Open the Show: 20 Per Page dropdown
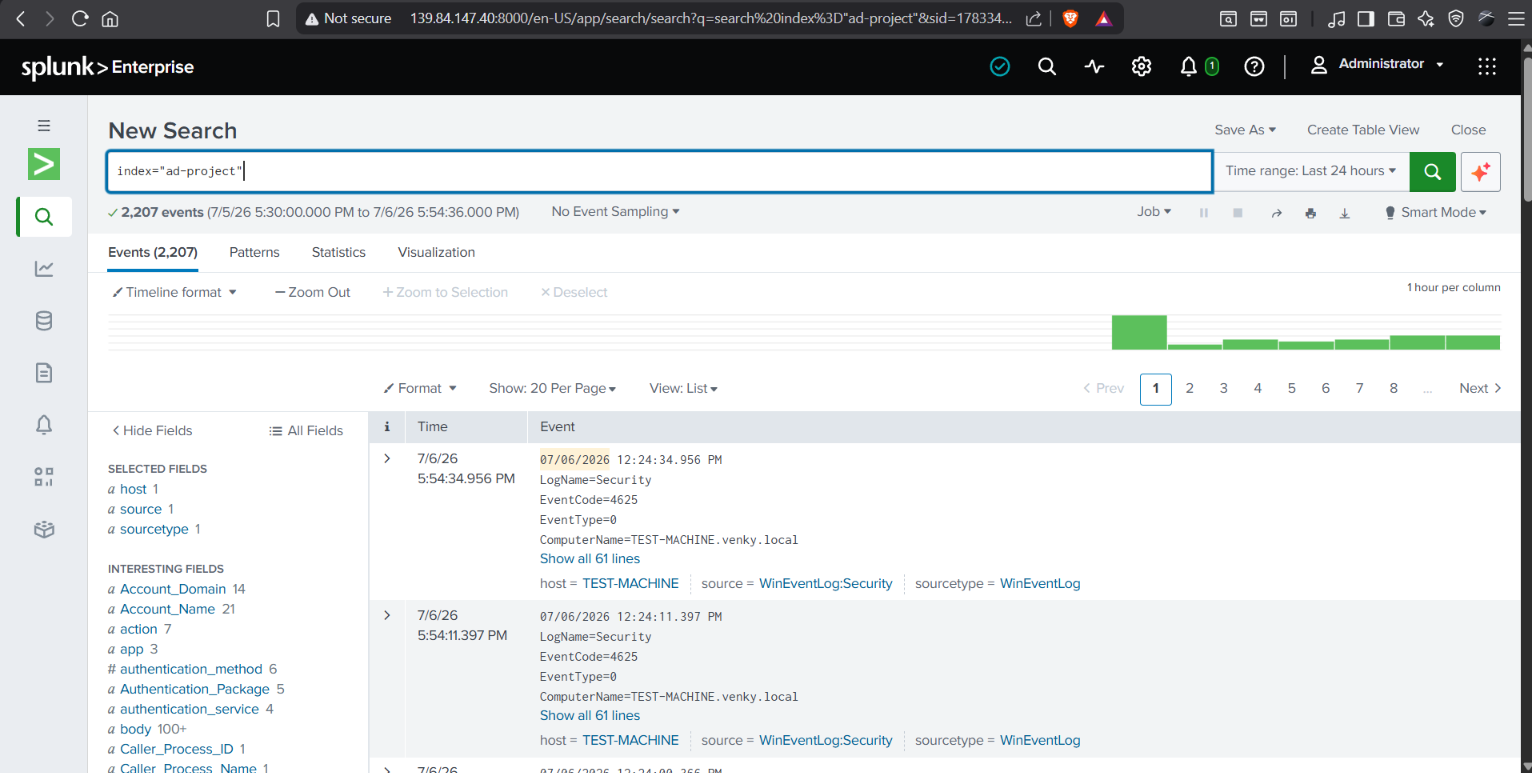Viewport: 1532px width, 773px height. 552,388
